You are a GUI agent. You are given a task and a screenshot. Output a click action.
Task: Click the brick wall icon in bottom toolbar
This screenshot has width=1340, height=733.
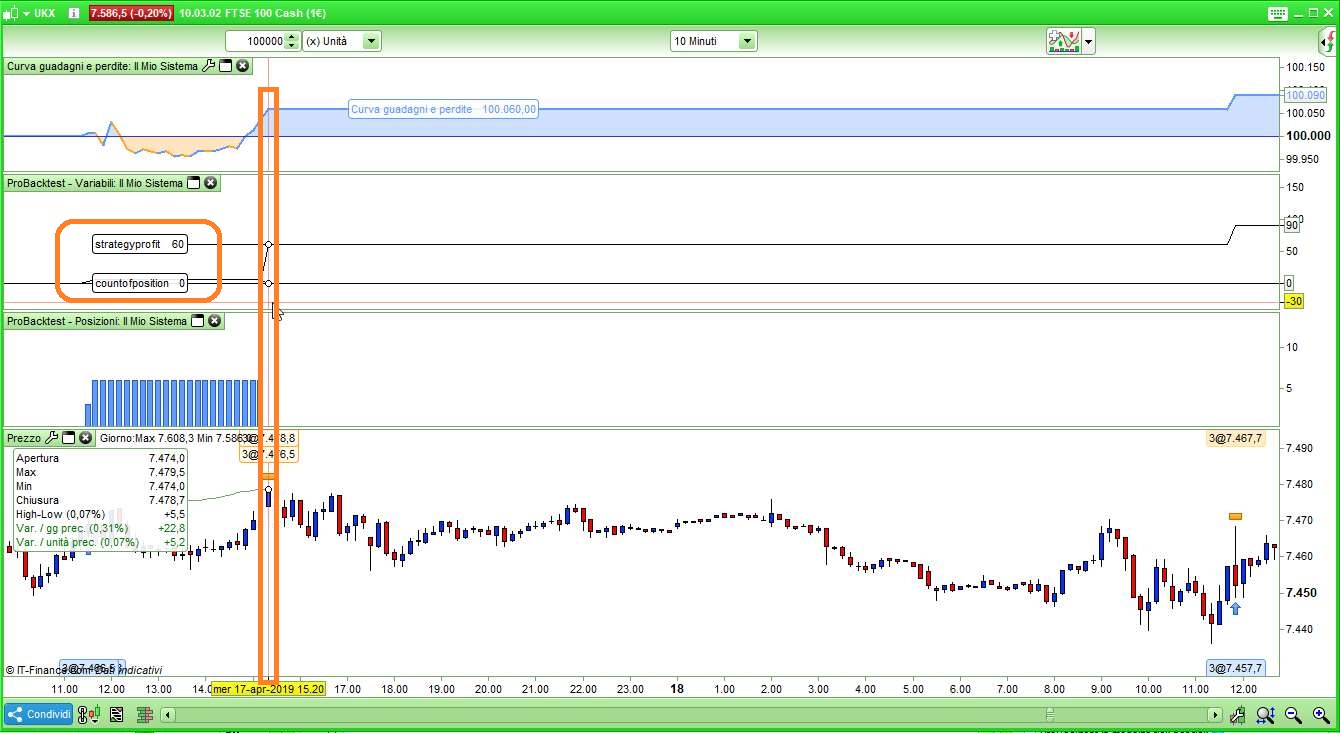click(x=144, y=715)
